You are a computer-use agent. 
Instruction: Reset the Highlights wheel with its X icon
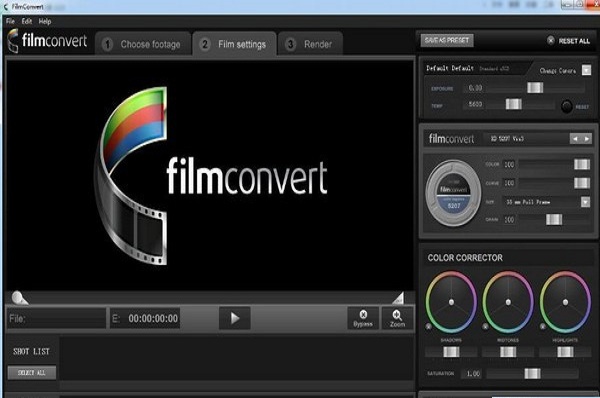(543, 326)
